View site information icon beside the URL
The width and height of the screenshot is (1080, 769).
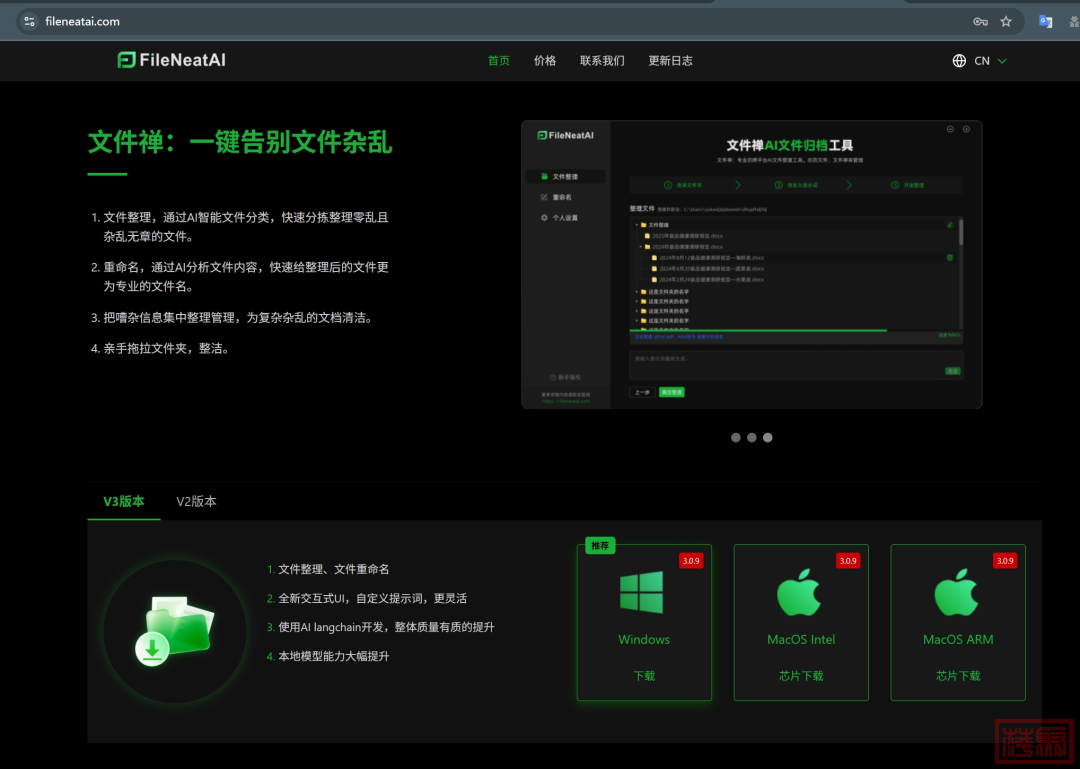point(30,21)
